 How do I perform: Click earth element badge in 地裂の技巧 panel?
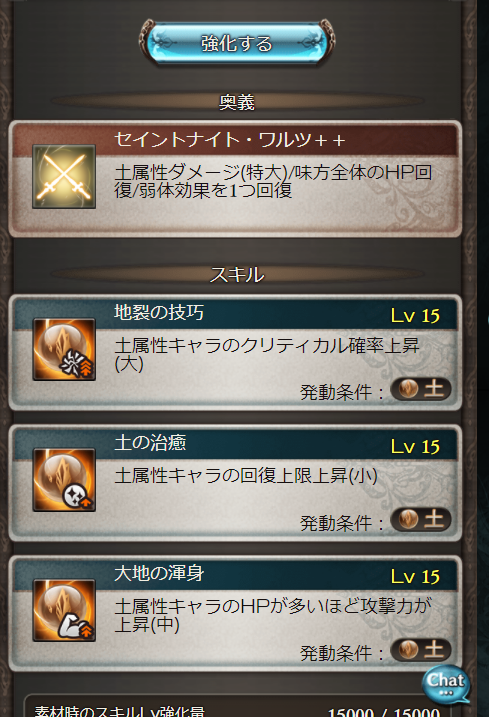420,389
